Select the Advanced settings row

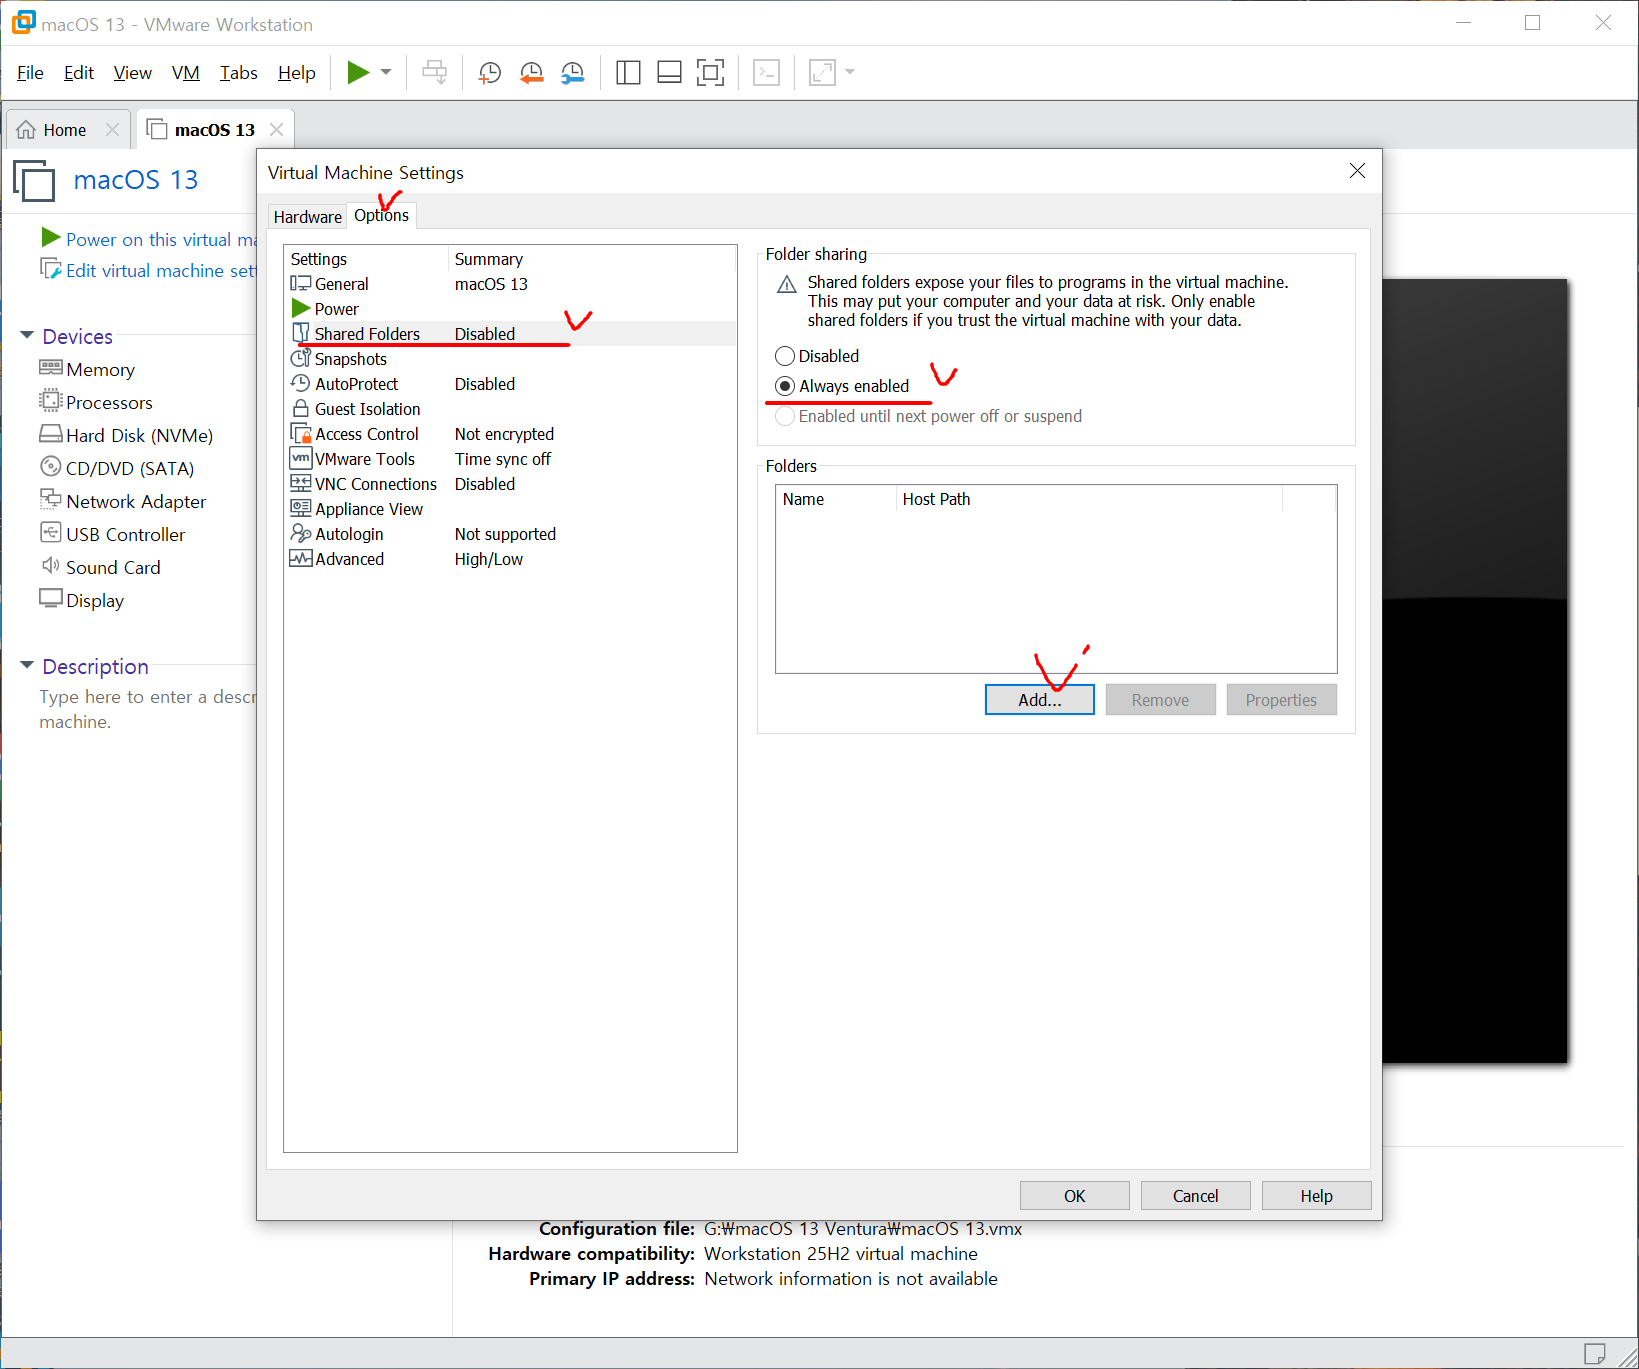(x=510, y=559)
